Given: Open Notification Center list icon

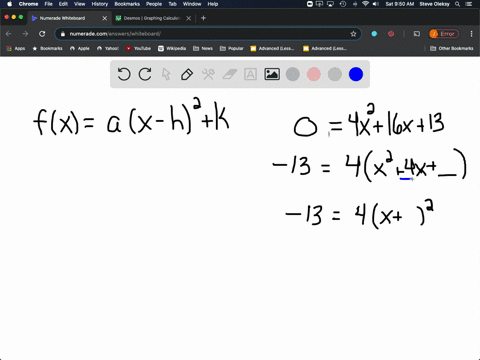Looking at the screenshot, I should tap(469, 4).
